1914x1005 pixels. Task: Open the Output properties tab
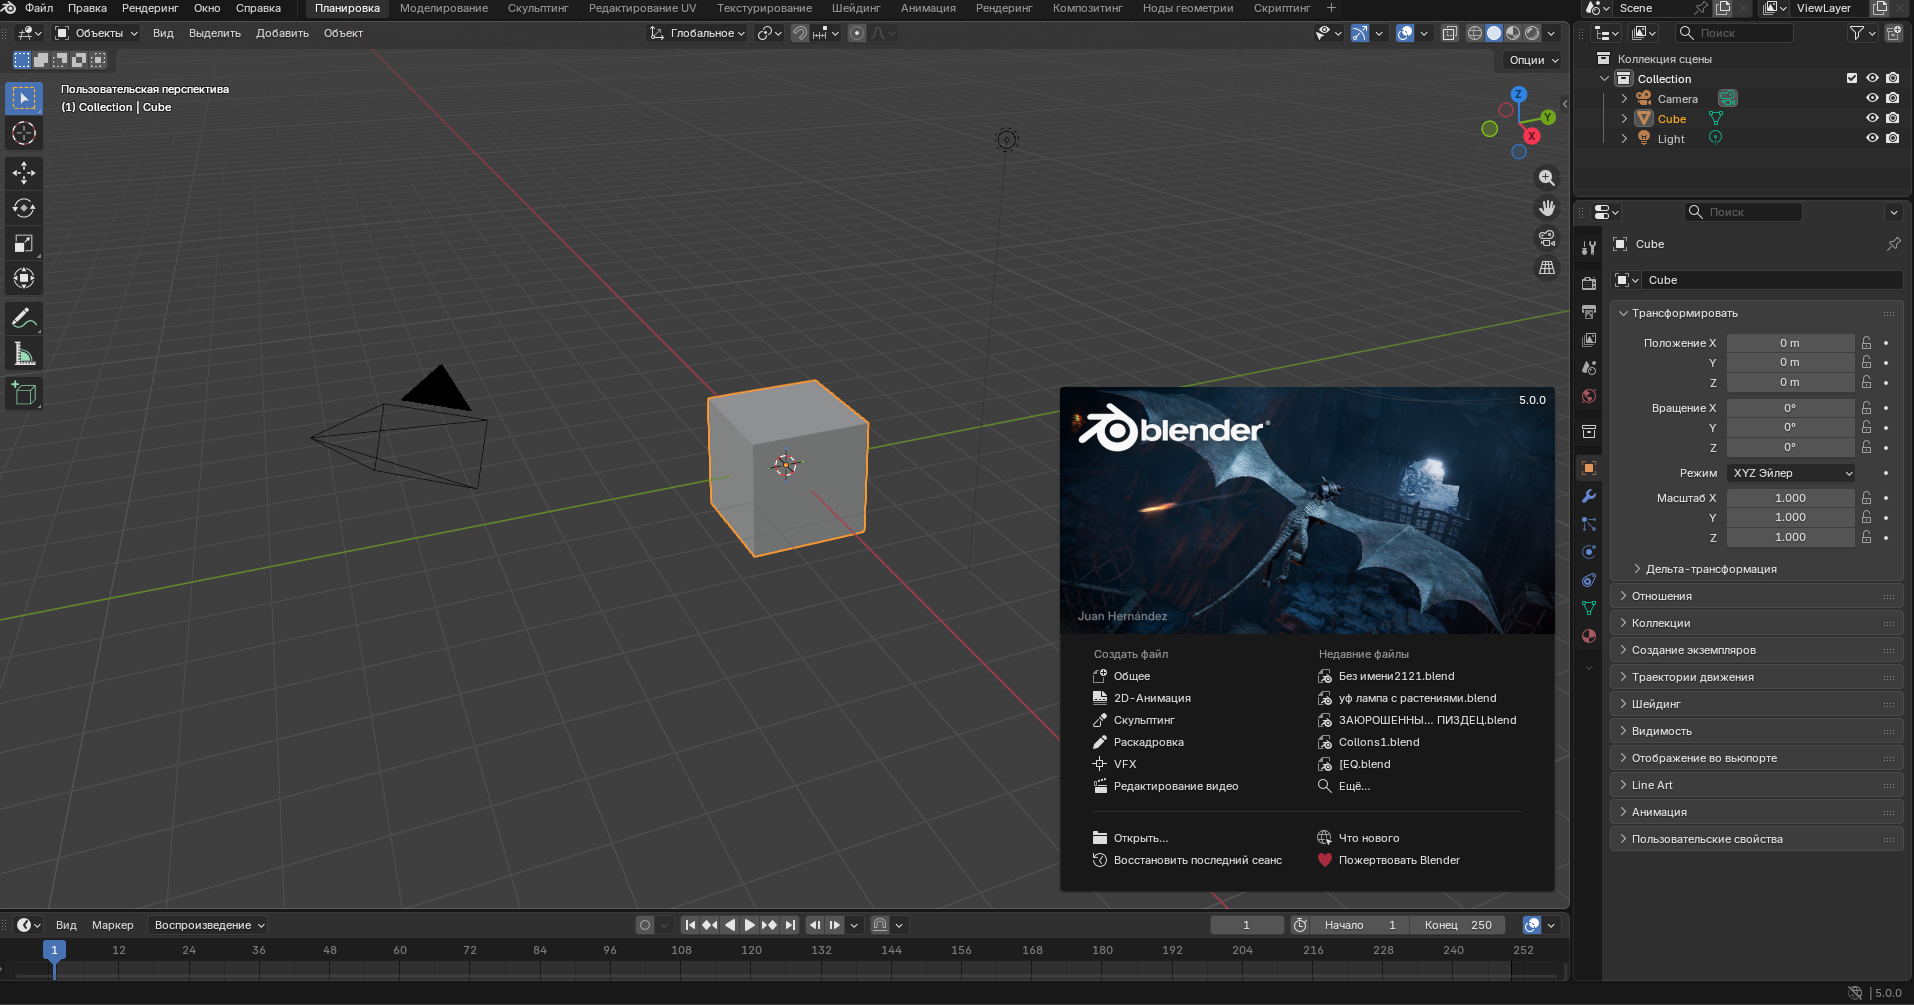1589,312
